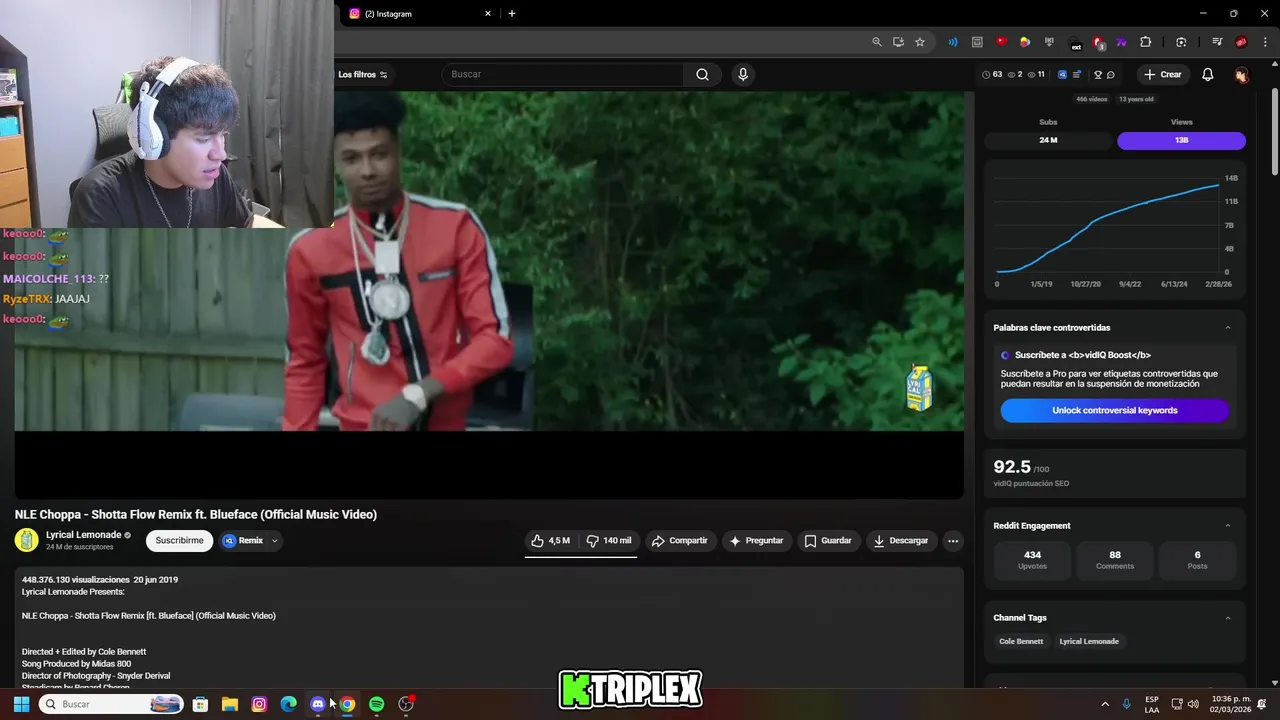
Task: Open the media control music note icon
Action: coord(1217,42)
